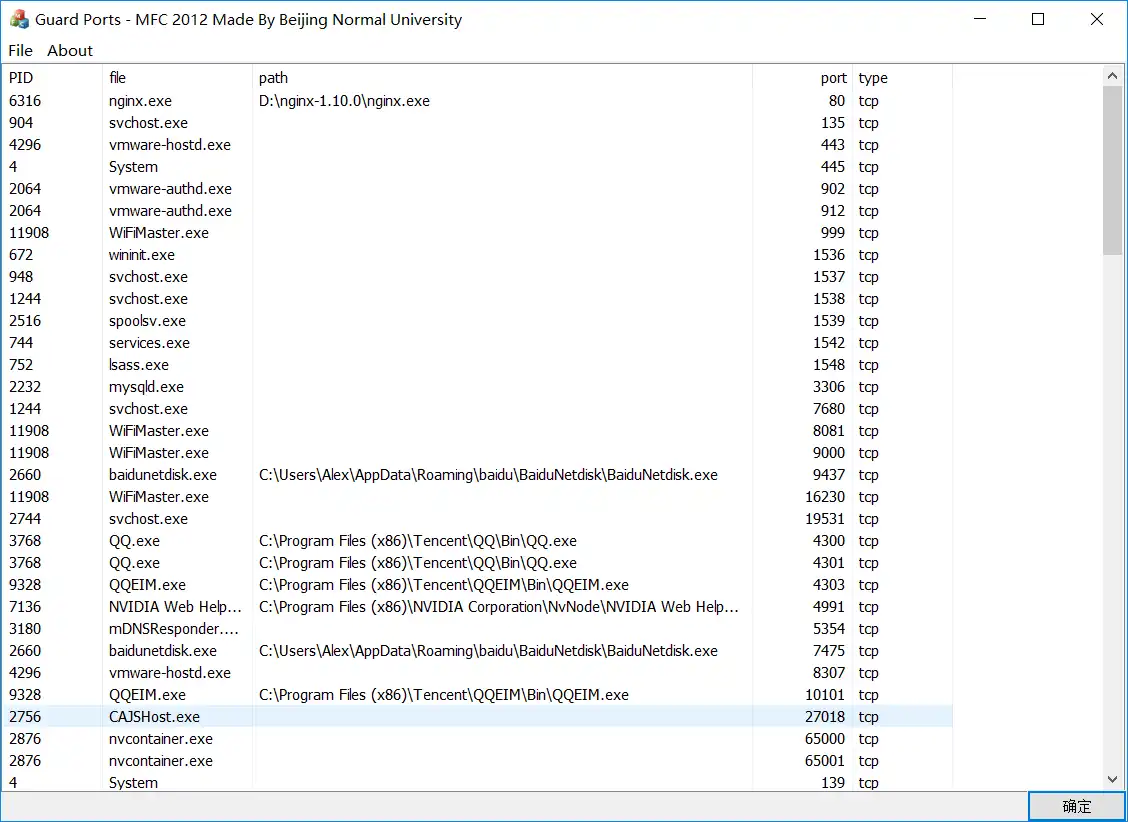Viewport: 1128px width, 822px height.
Task: Click the scrollbar up arrow
Action: coord(1112,76)
